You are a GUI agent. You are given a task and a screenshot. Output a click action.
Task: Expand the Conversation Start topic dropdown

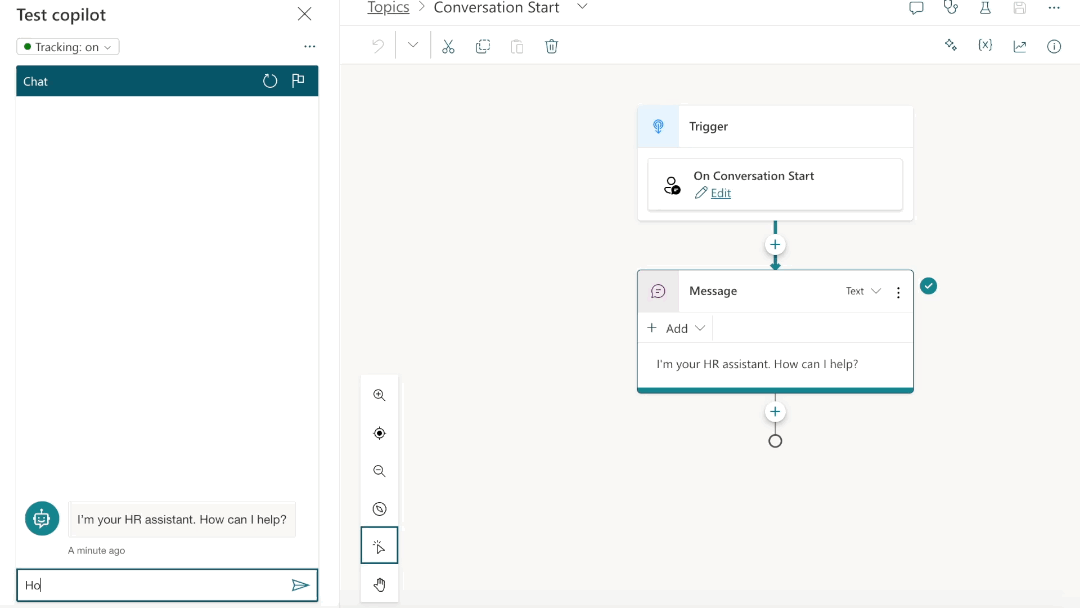[x=583, y=7]
